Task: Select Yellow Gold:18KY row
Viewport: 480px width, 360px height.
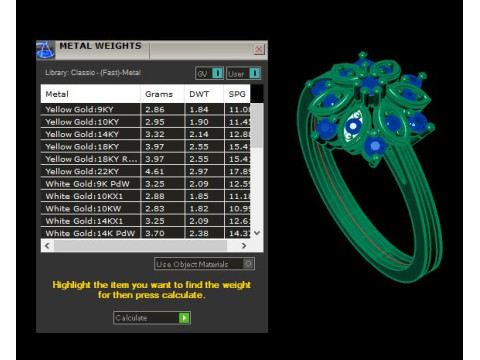Action: [x=146, y=146]
